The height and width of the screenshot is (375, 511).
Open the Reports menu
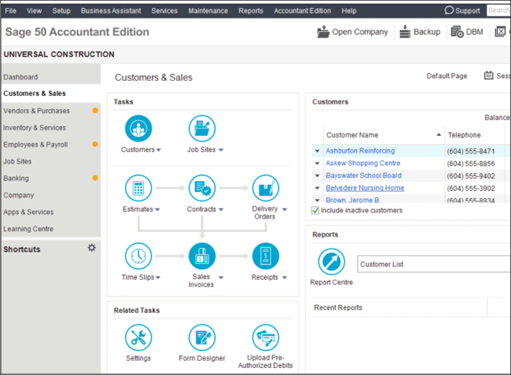point(251,11)
